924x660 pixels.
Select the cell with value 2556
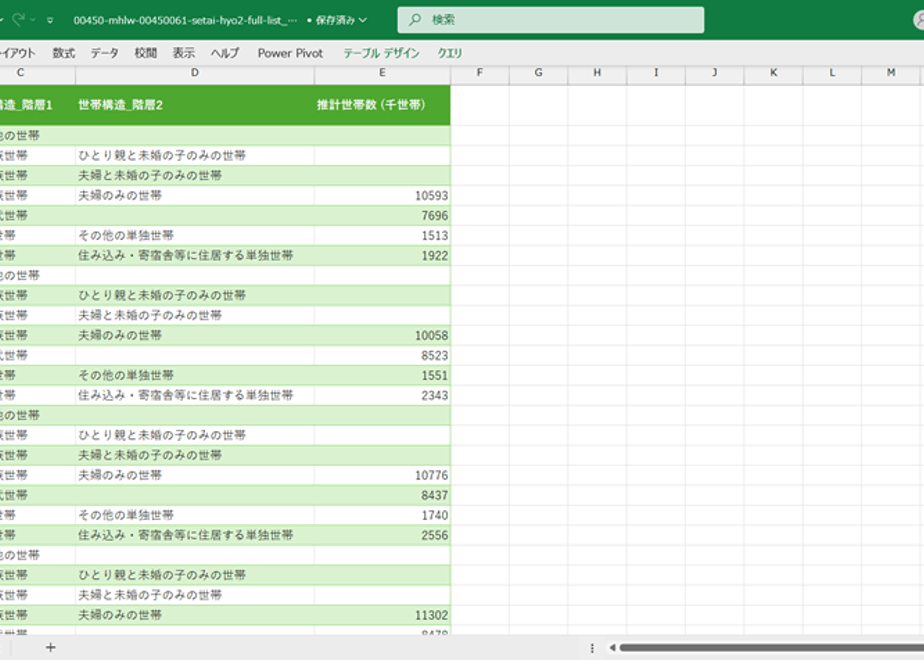tap(382, 535)
